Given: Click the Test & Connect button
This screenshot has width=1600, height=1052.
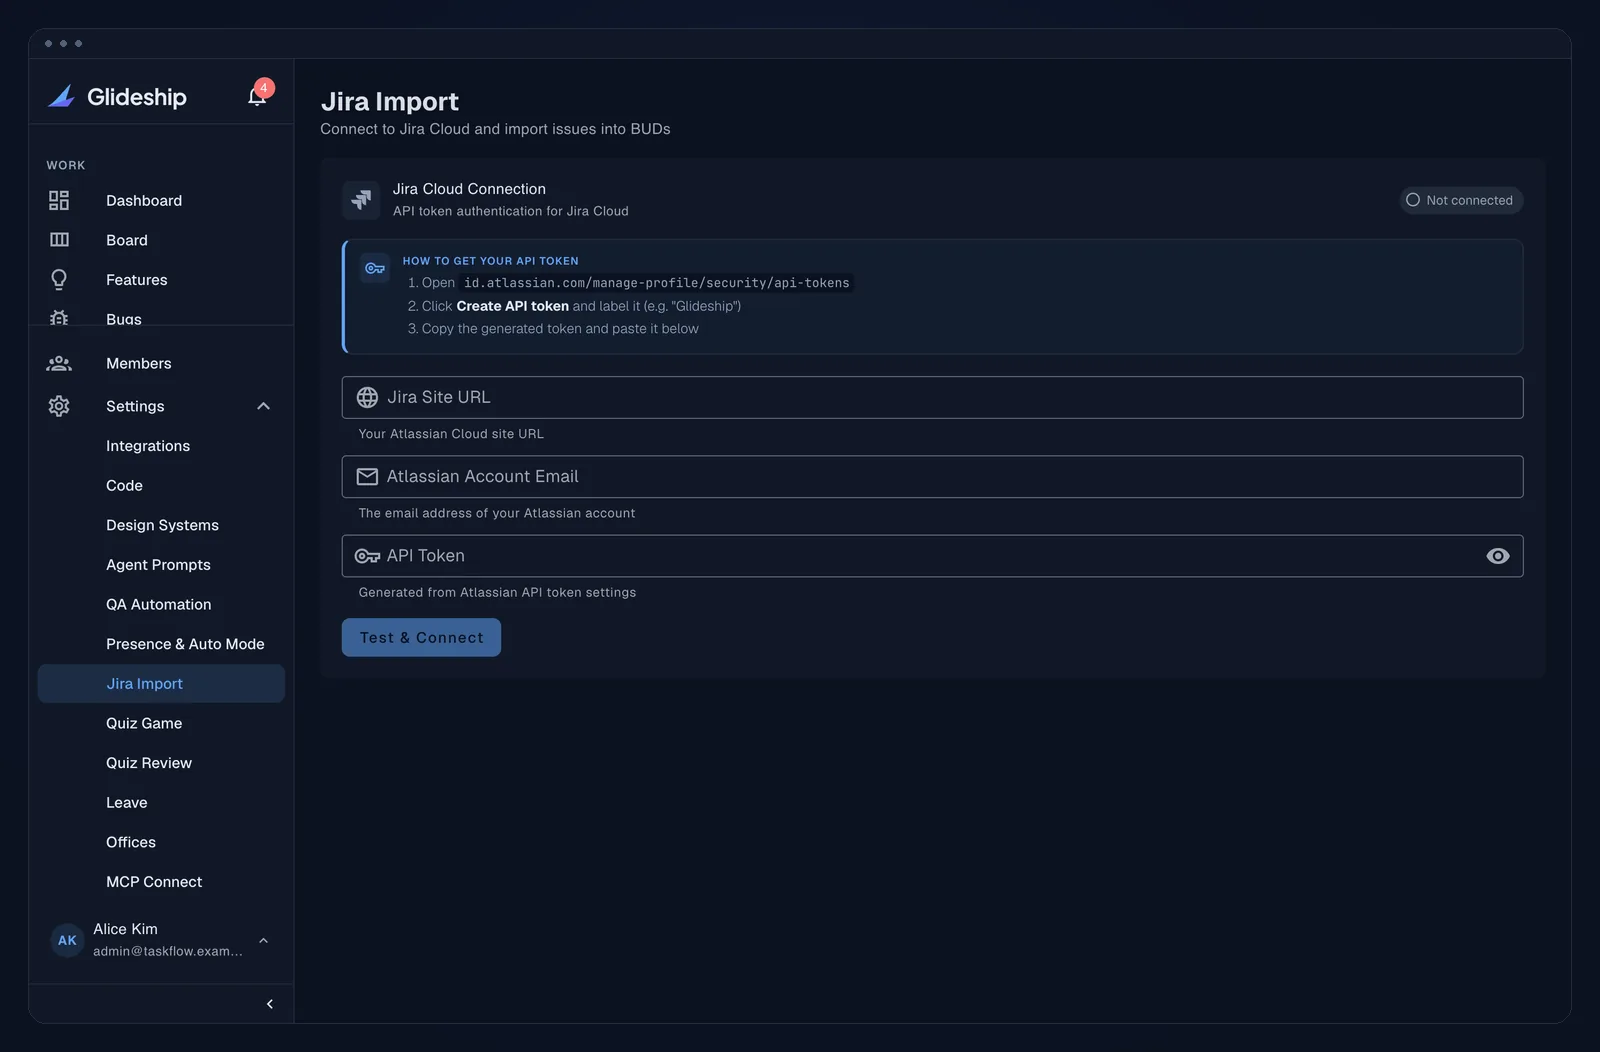Looking at the screenshot, I should point(421,637).
